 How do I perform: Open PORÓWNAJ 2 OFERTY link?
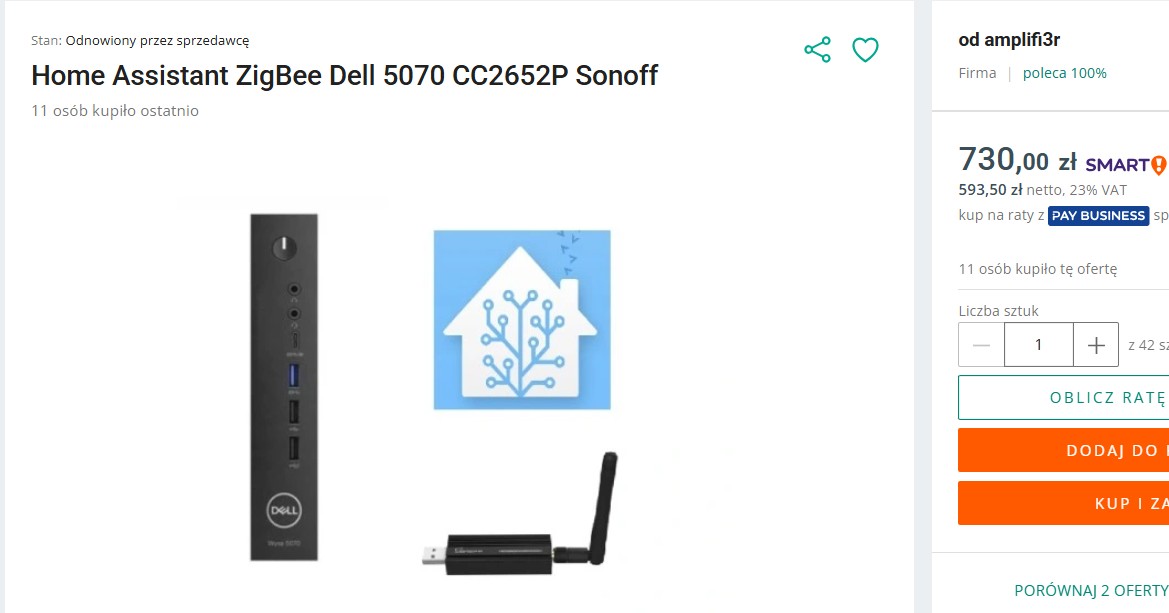coord(1091,591)
